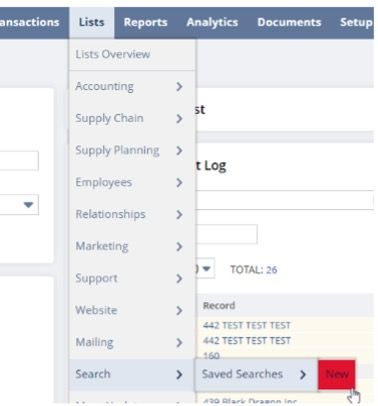This screenshot has height=406, width=378.
Task: Open the Analytics menu
Action: pos(212,22)
